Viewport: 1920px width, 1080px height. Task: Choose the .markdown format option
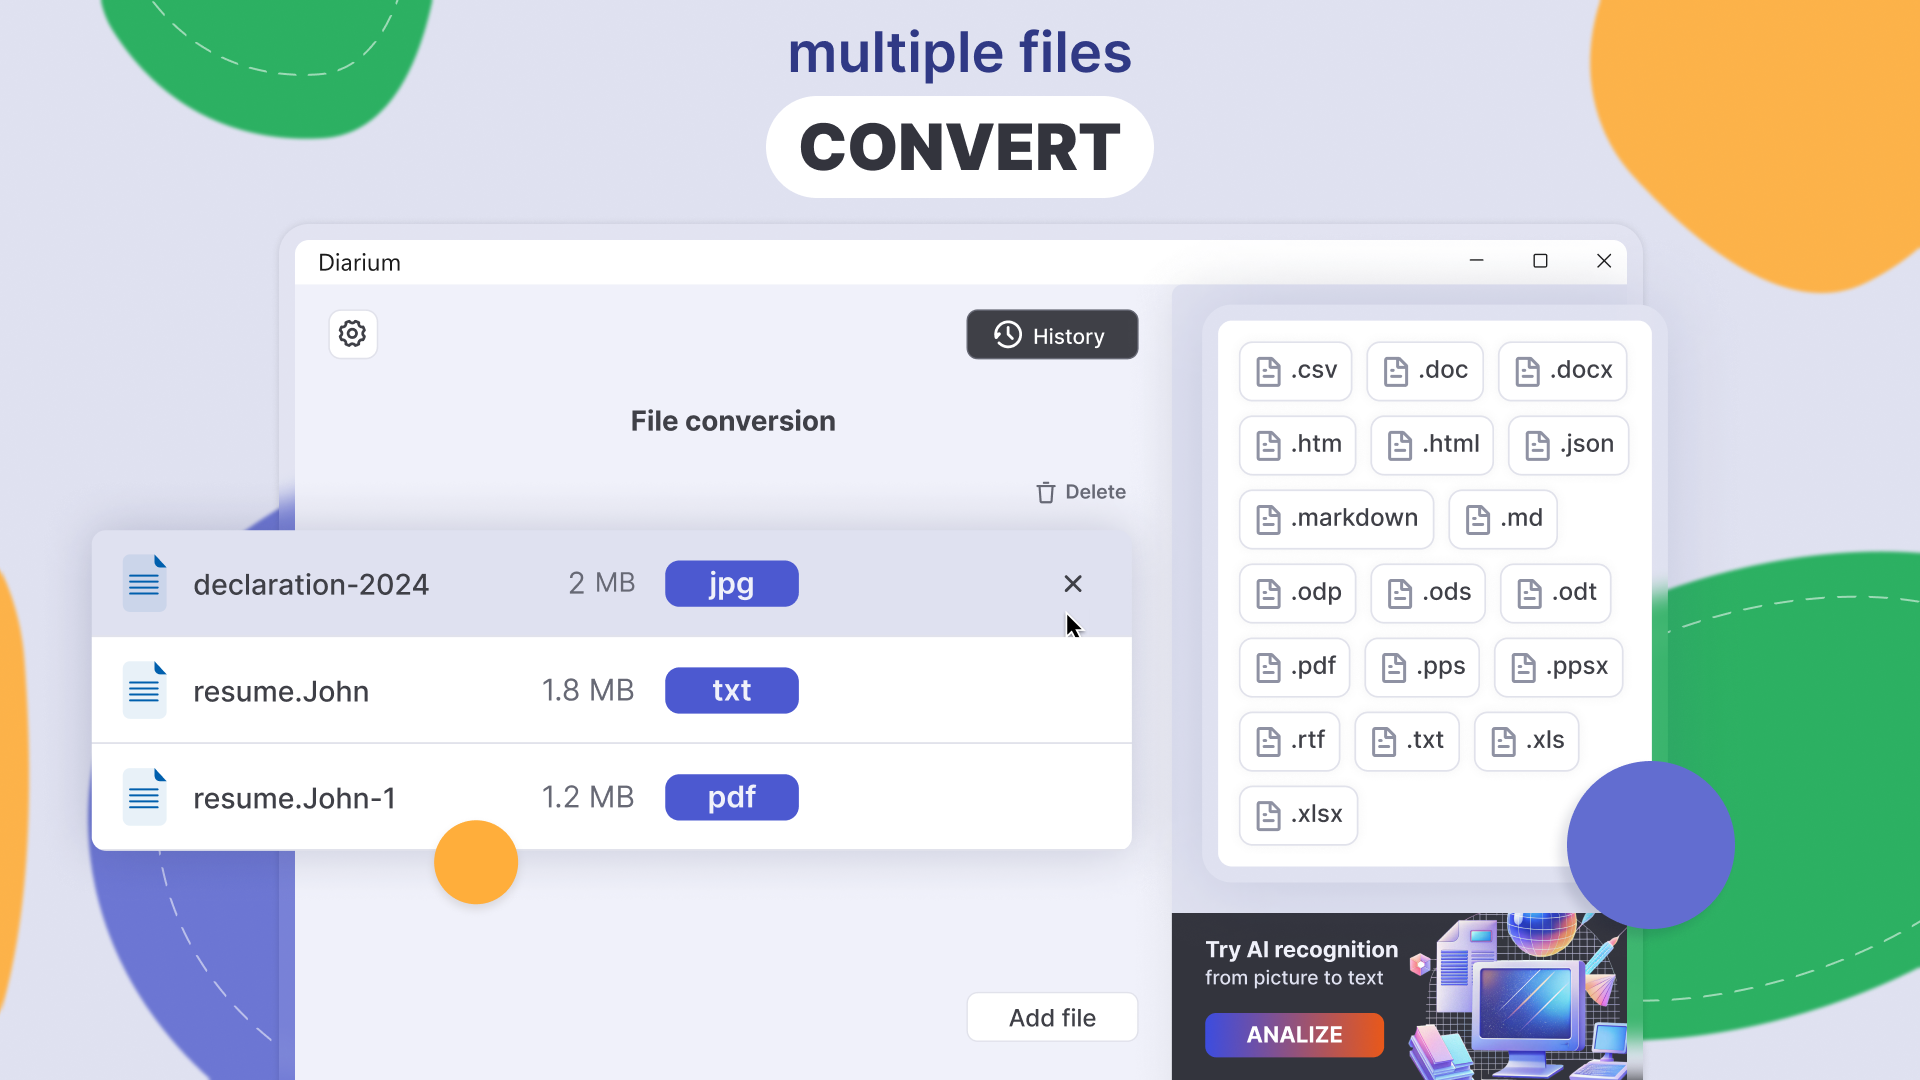(x=1337, y=519)
